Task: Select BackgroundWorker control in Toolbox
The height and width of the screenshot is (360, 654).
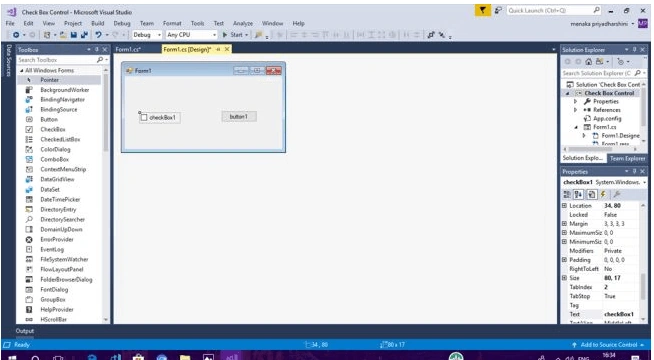Action: coord(64,90)
